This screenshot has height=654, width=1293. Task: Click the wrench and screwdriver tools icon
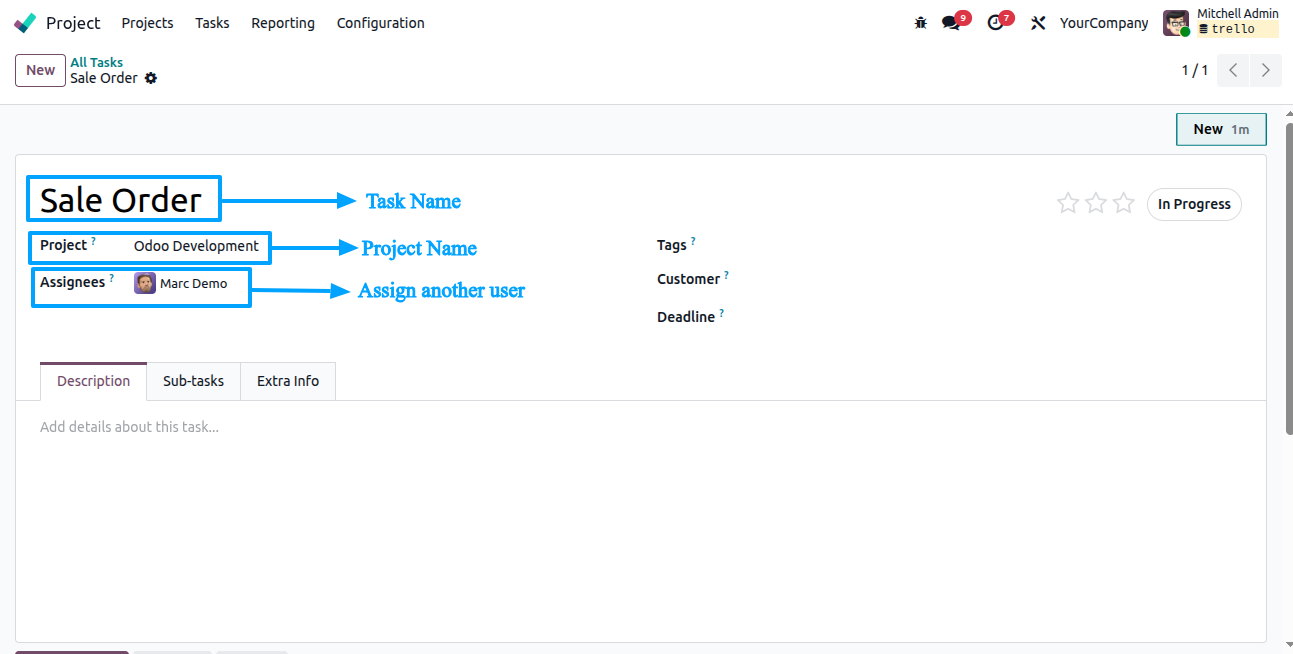[1038, 22]
